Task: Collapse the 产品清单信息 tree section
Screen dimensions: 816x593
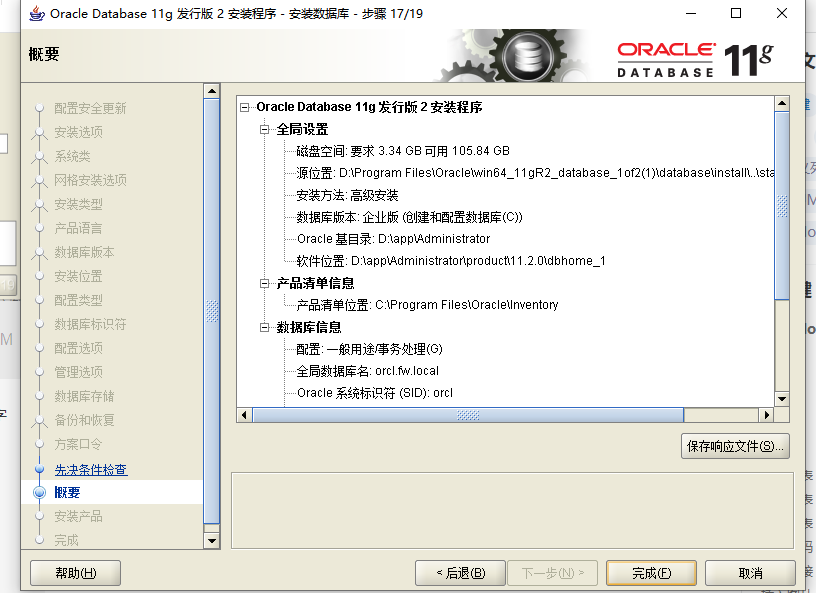Action: point(264,284)
